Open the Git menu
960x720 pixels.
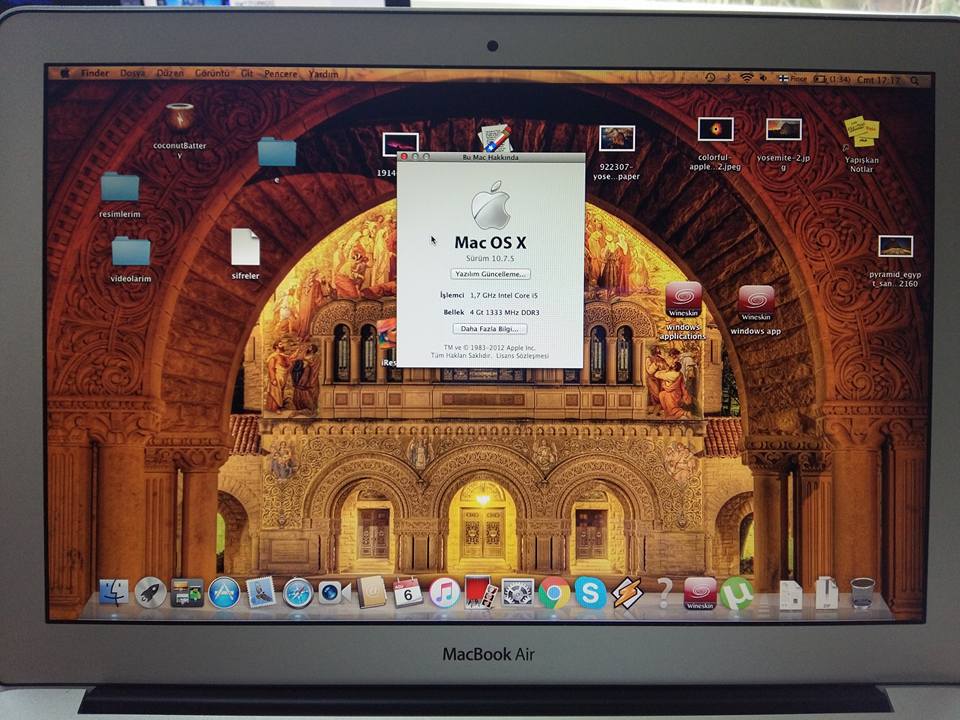click(x=247, y=73)
